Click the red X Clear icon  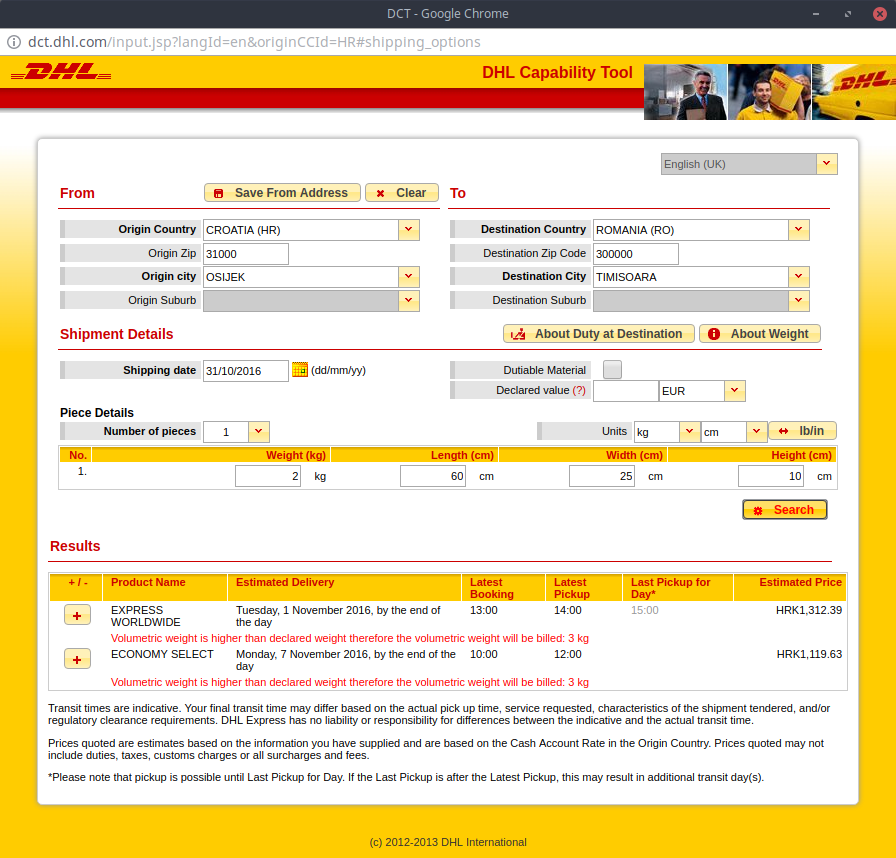tap(379, 192)
